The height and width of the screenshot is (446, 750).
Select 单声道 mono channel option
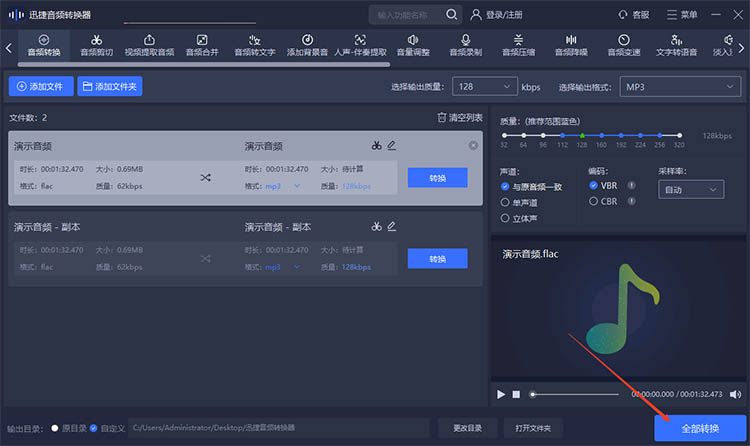(x=519, y=202)
